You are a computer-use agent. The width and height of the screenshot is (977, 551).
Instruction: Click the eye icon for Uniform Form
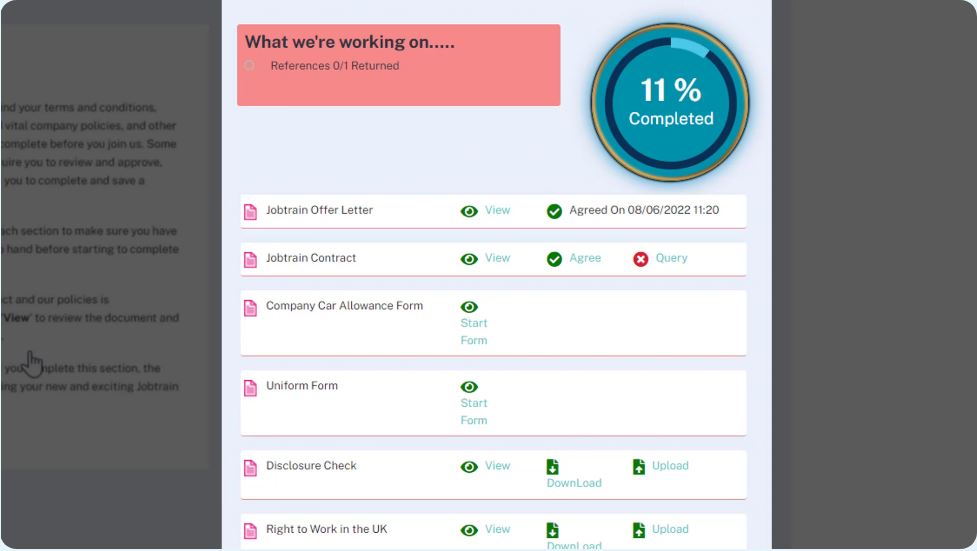[469, 387]
